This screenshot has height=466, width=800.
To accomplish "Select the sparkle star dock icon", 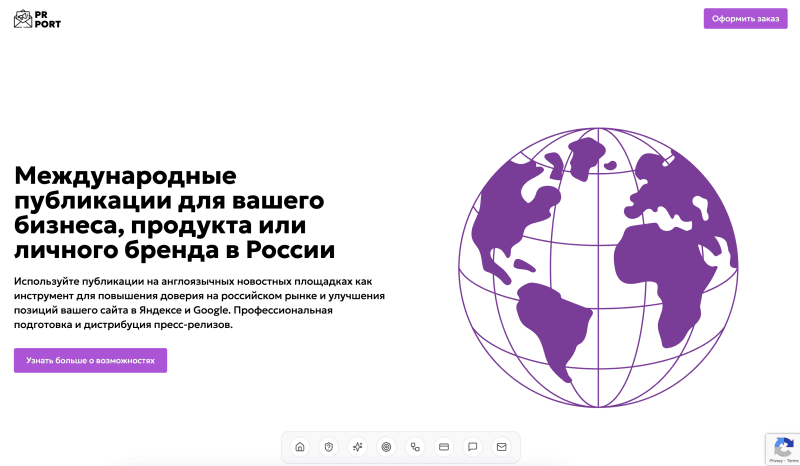I will [358, 447].
